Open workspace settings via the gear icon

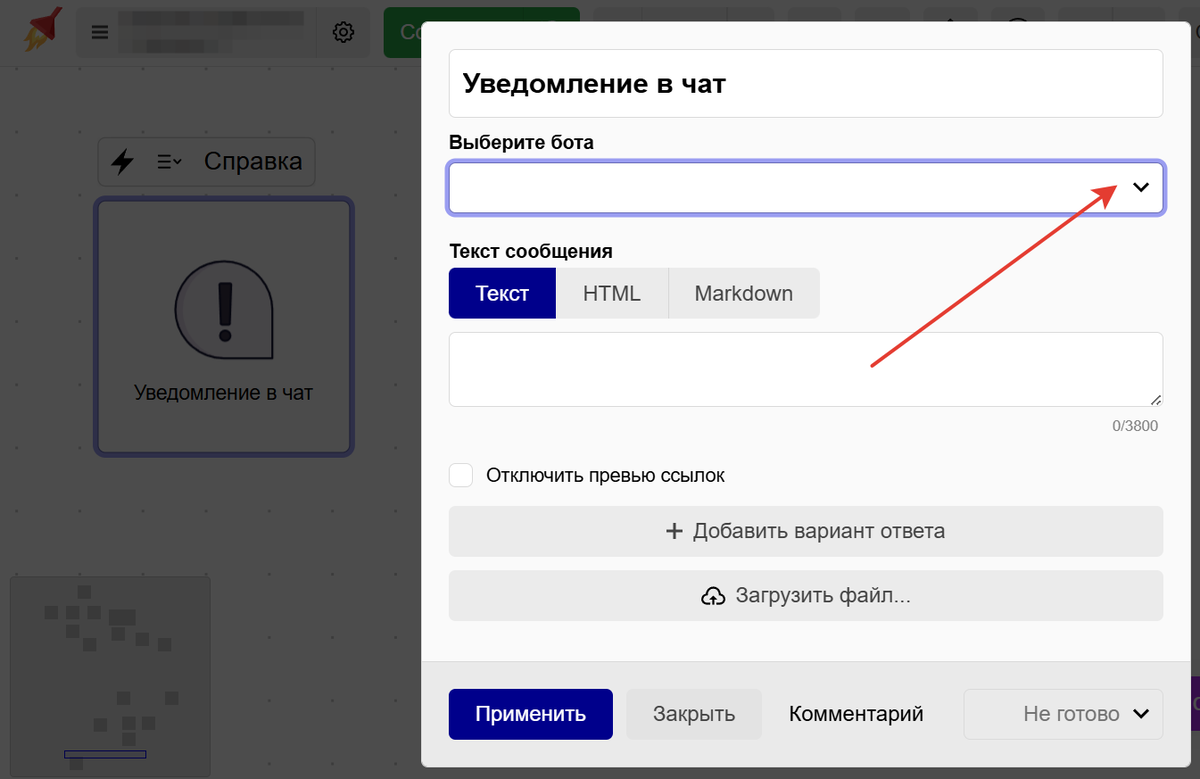coord(343,31)
